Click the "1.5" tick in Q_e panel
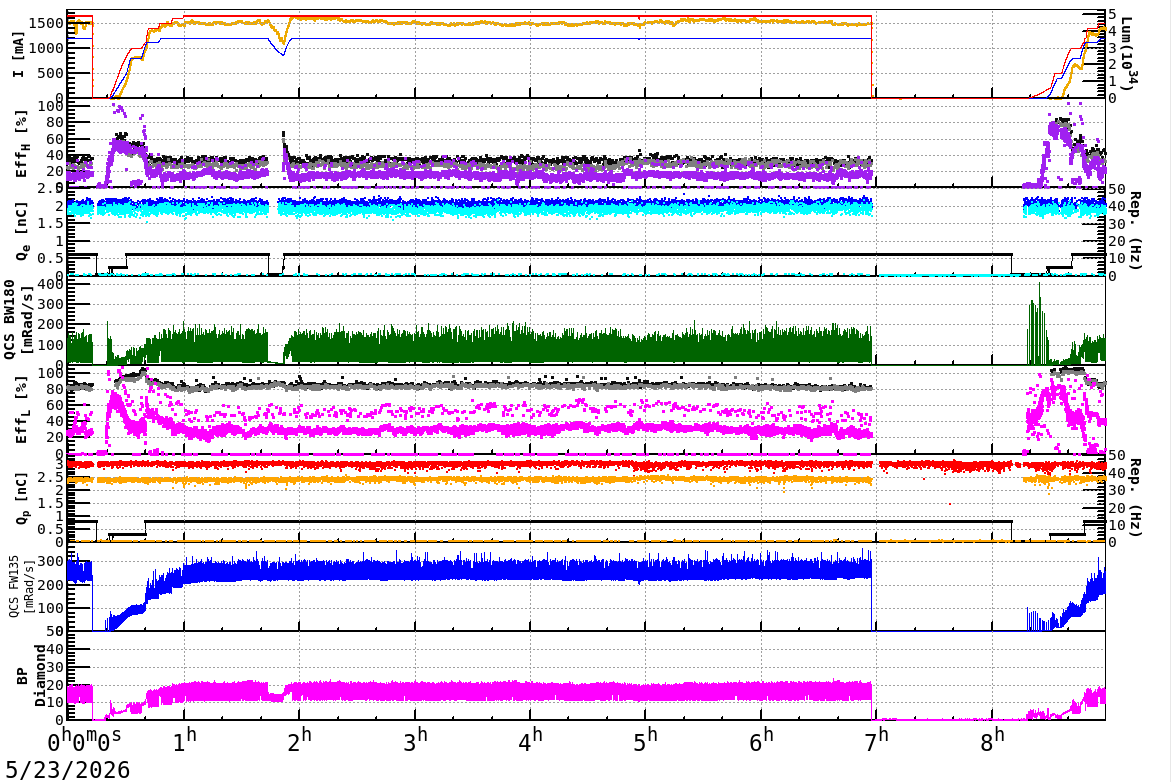 (51, 224)
